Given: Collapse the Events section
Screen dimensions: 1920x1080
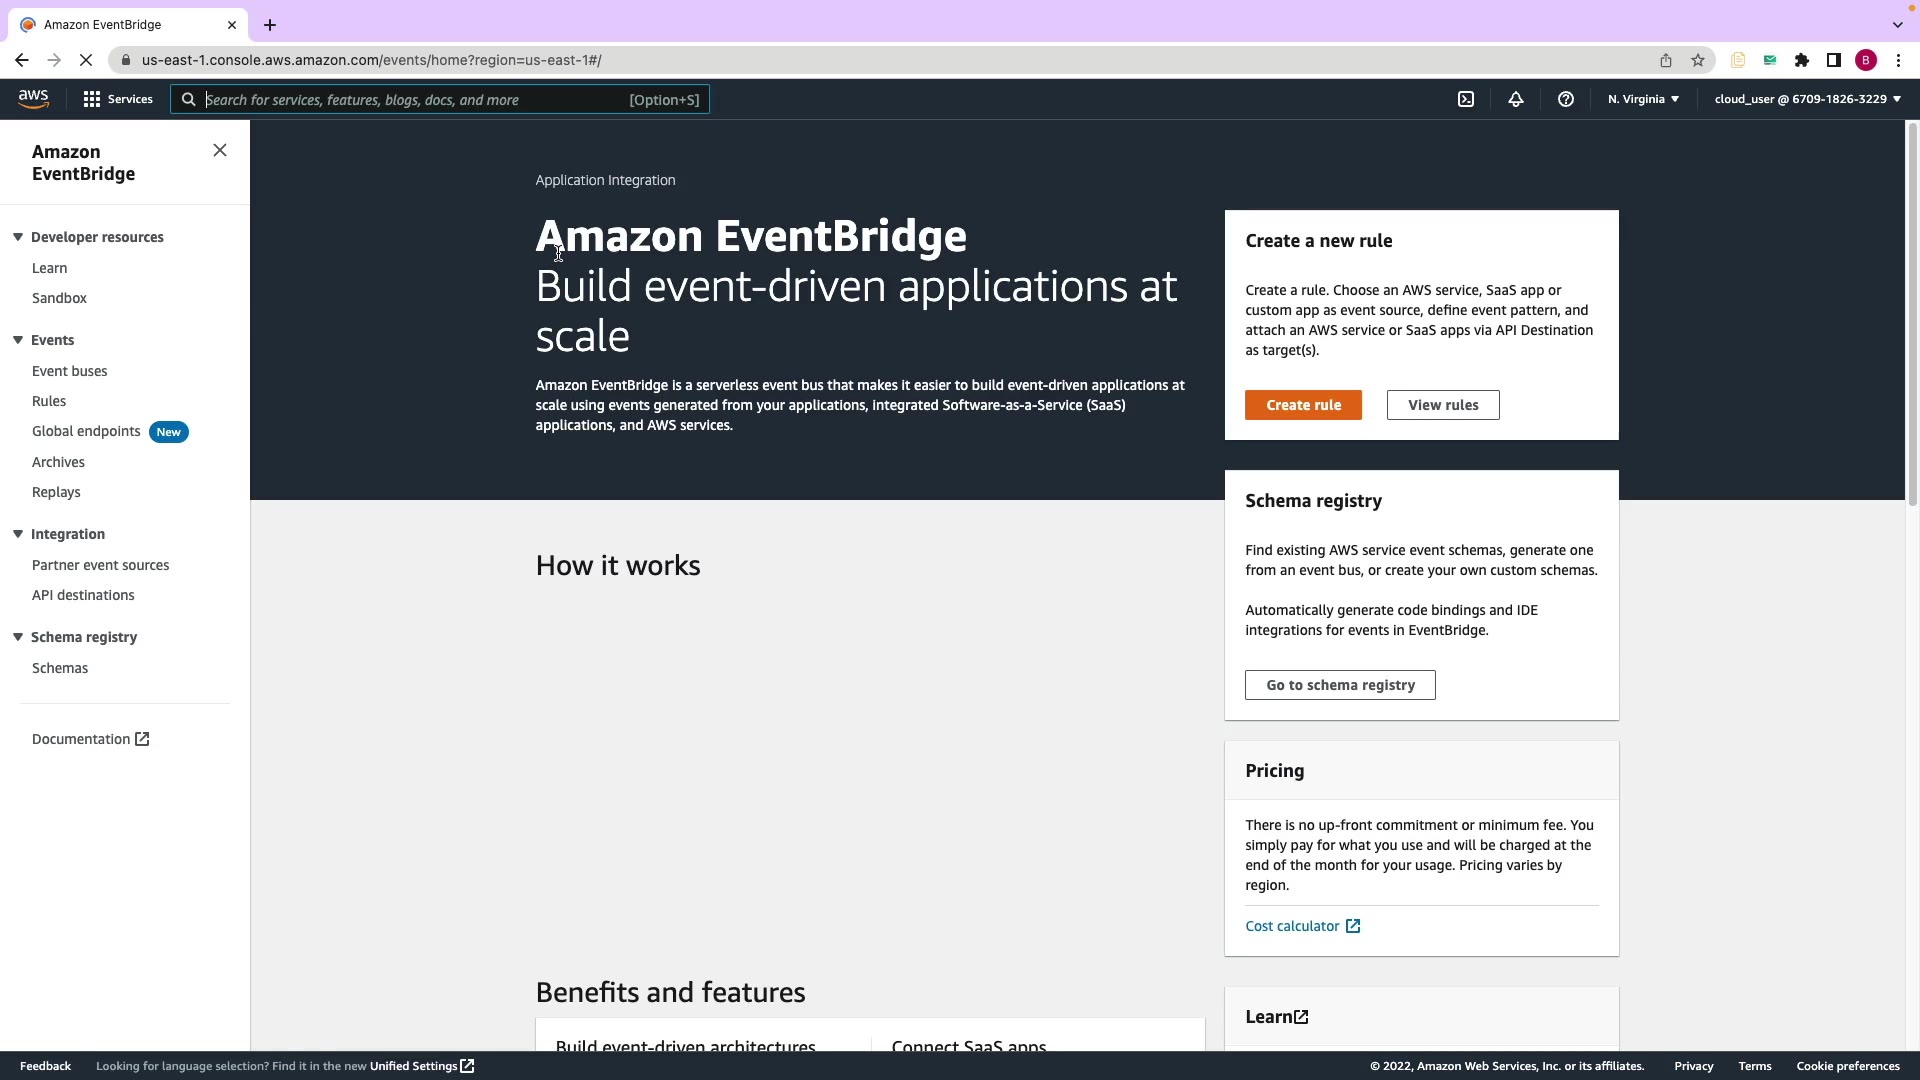Looking at the screenshot, I should pyautogui.click(x=18, y=340).
